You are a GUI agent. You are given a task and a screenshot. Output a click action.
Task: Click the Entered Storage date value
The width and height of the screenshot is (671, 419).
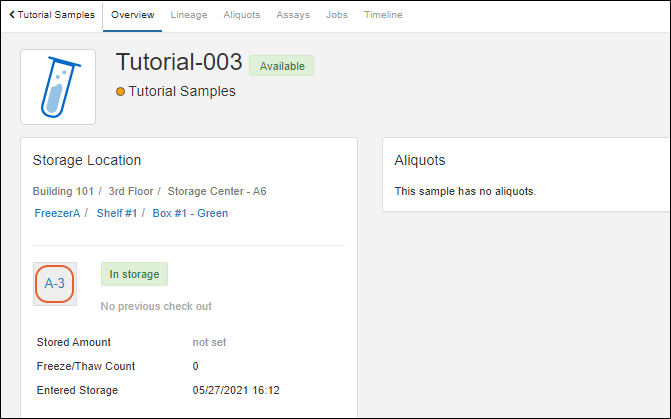pyautogui.click(x=236, y=390)
